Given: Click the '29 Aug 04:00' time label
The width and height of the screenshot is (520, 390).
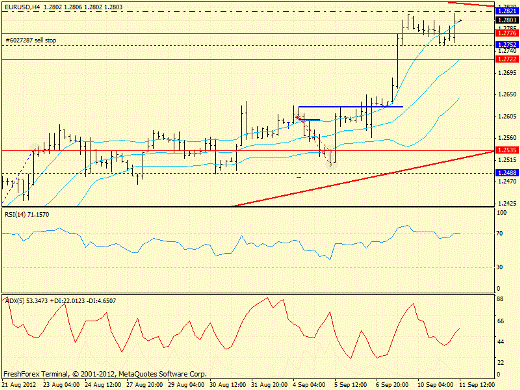Looking at the screenshot, I should pyautogui.click(x=186, y=385).
